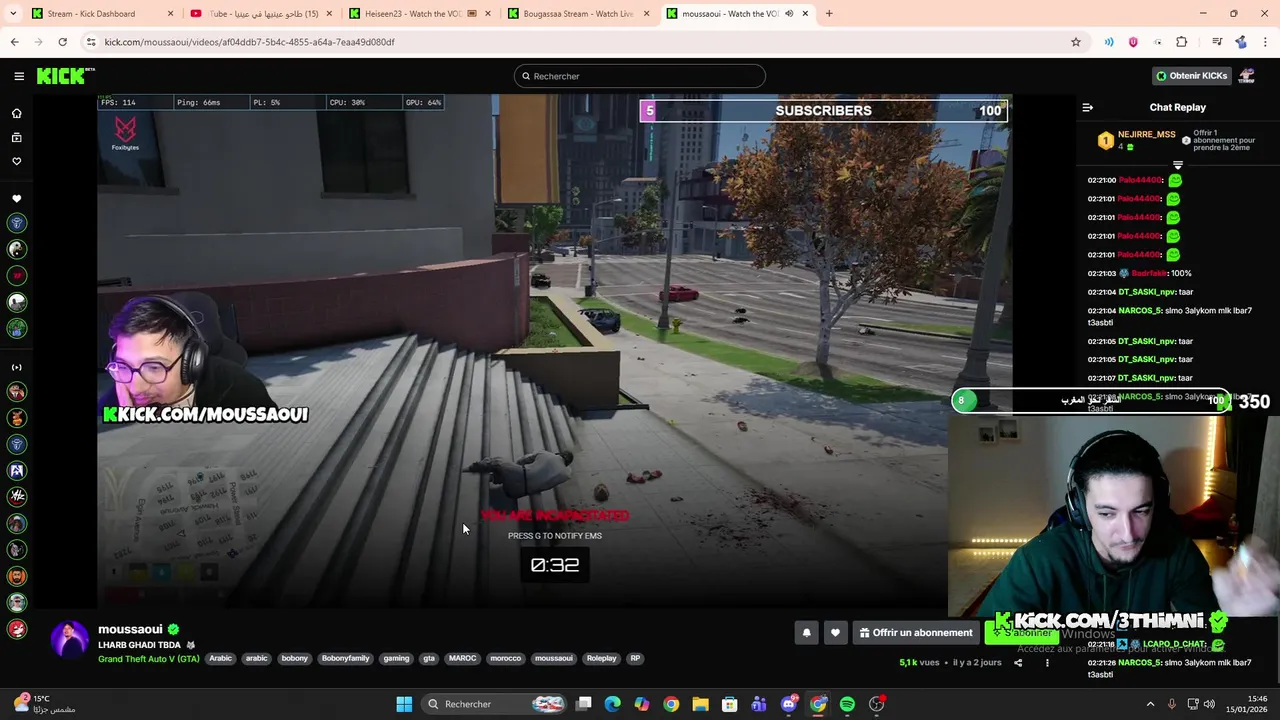This screenshot has width=1280, height=720.
Task: Click the heart follow button under the video
Action: tap(835, 632)
